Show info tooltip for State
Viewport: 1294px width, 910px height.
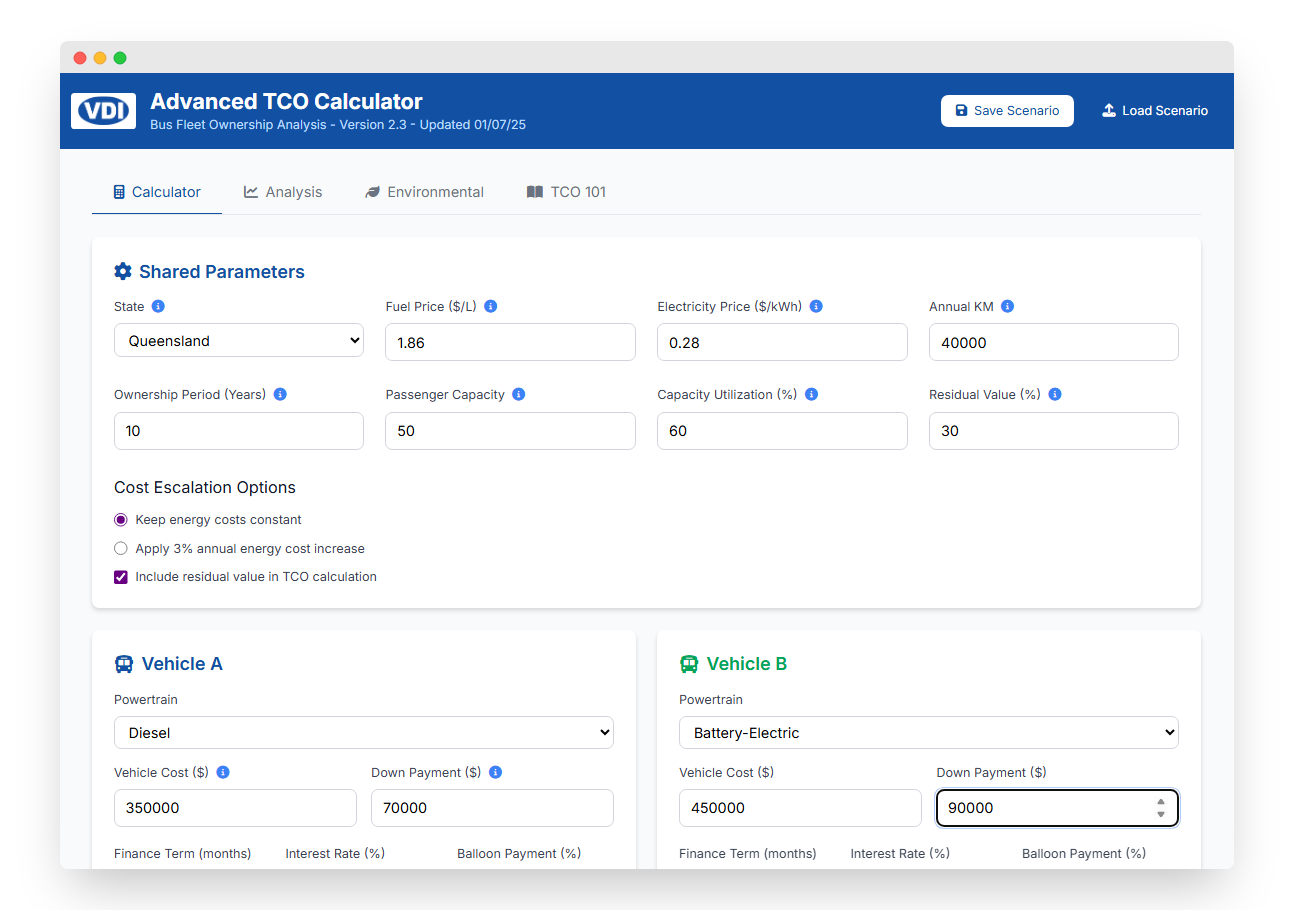(158, 307)
